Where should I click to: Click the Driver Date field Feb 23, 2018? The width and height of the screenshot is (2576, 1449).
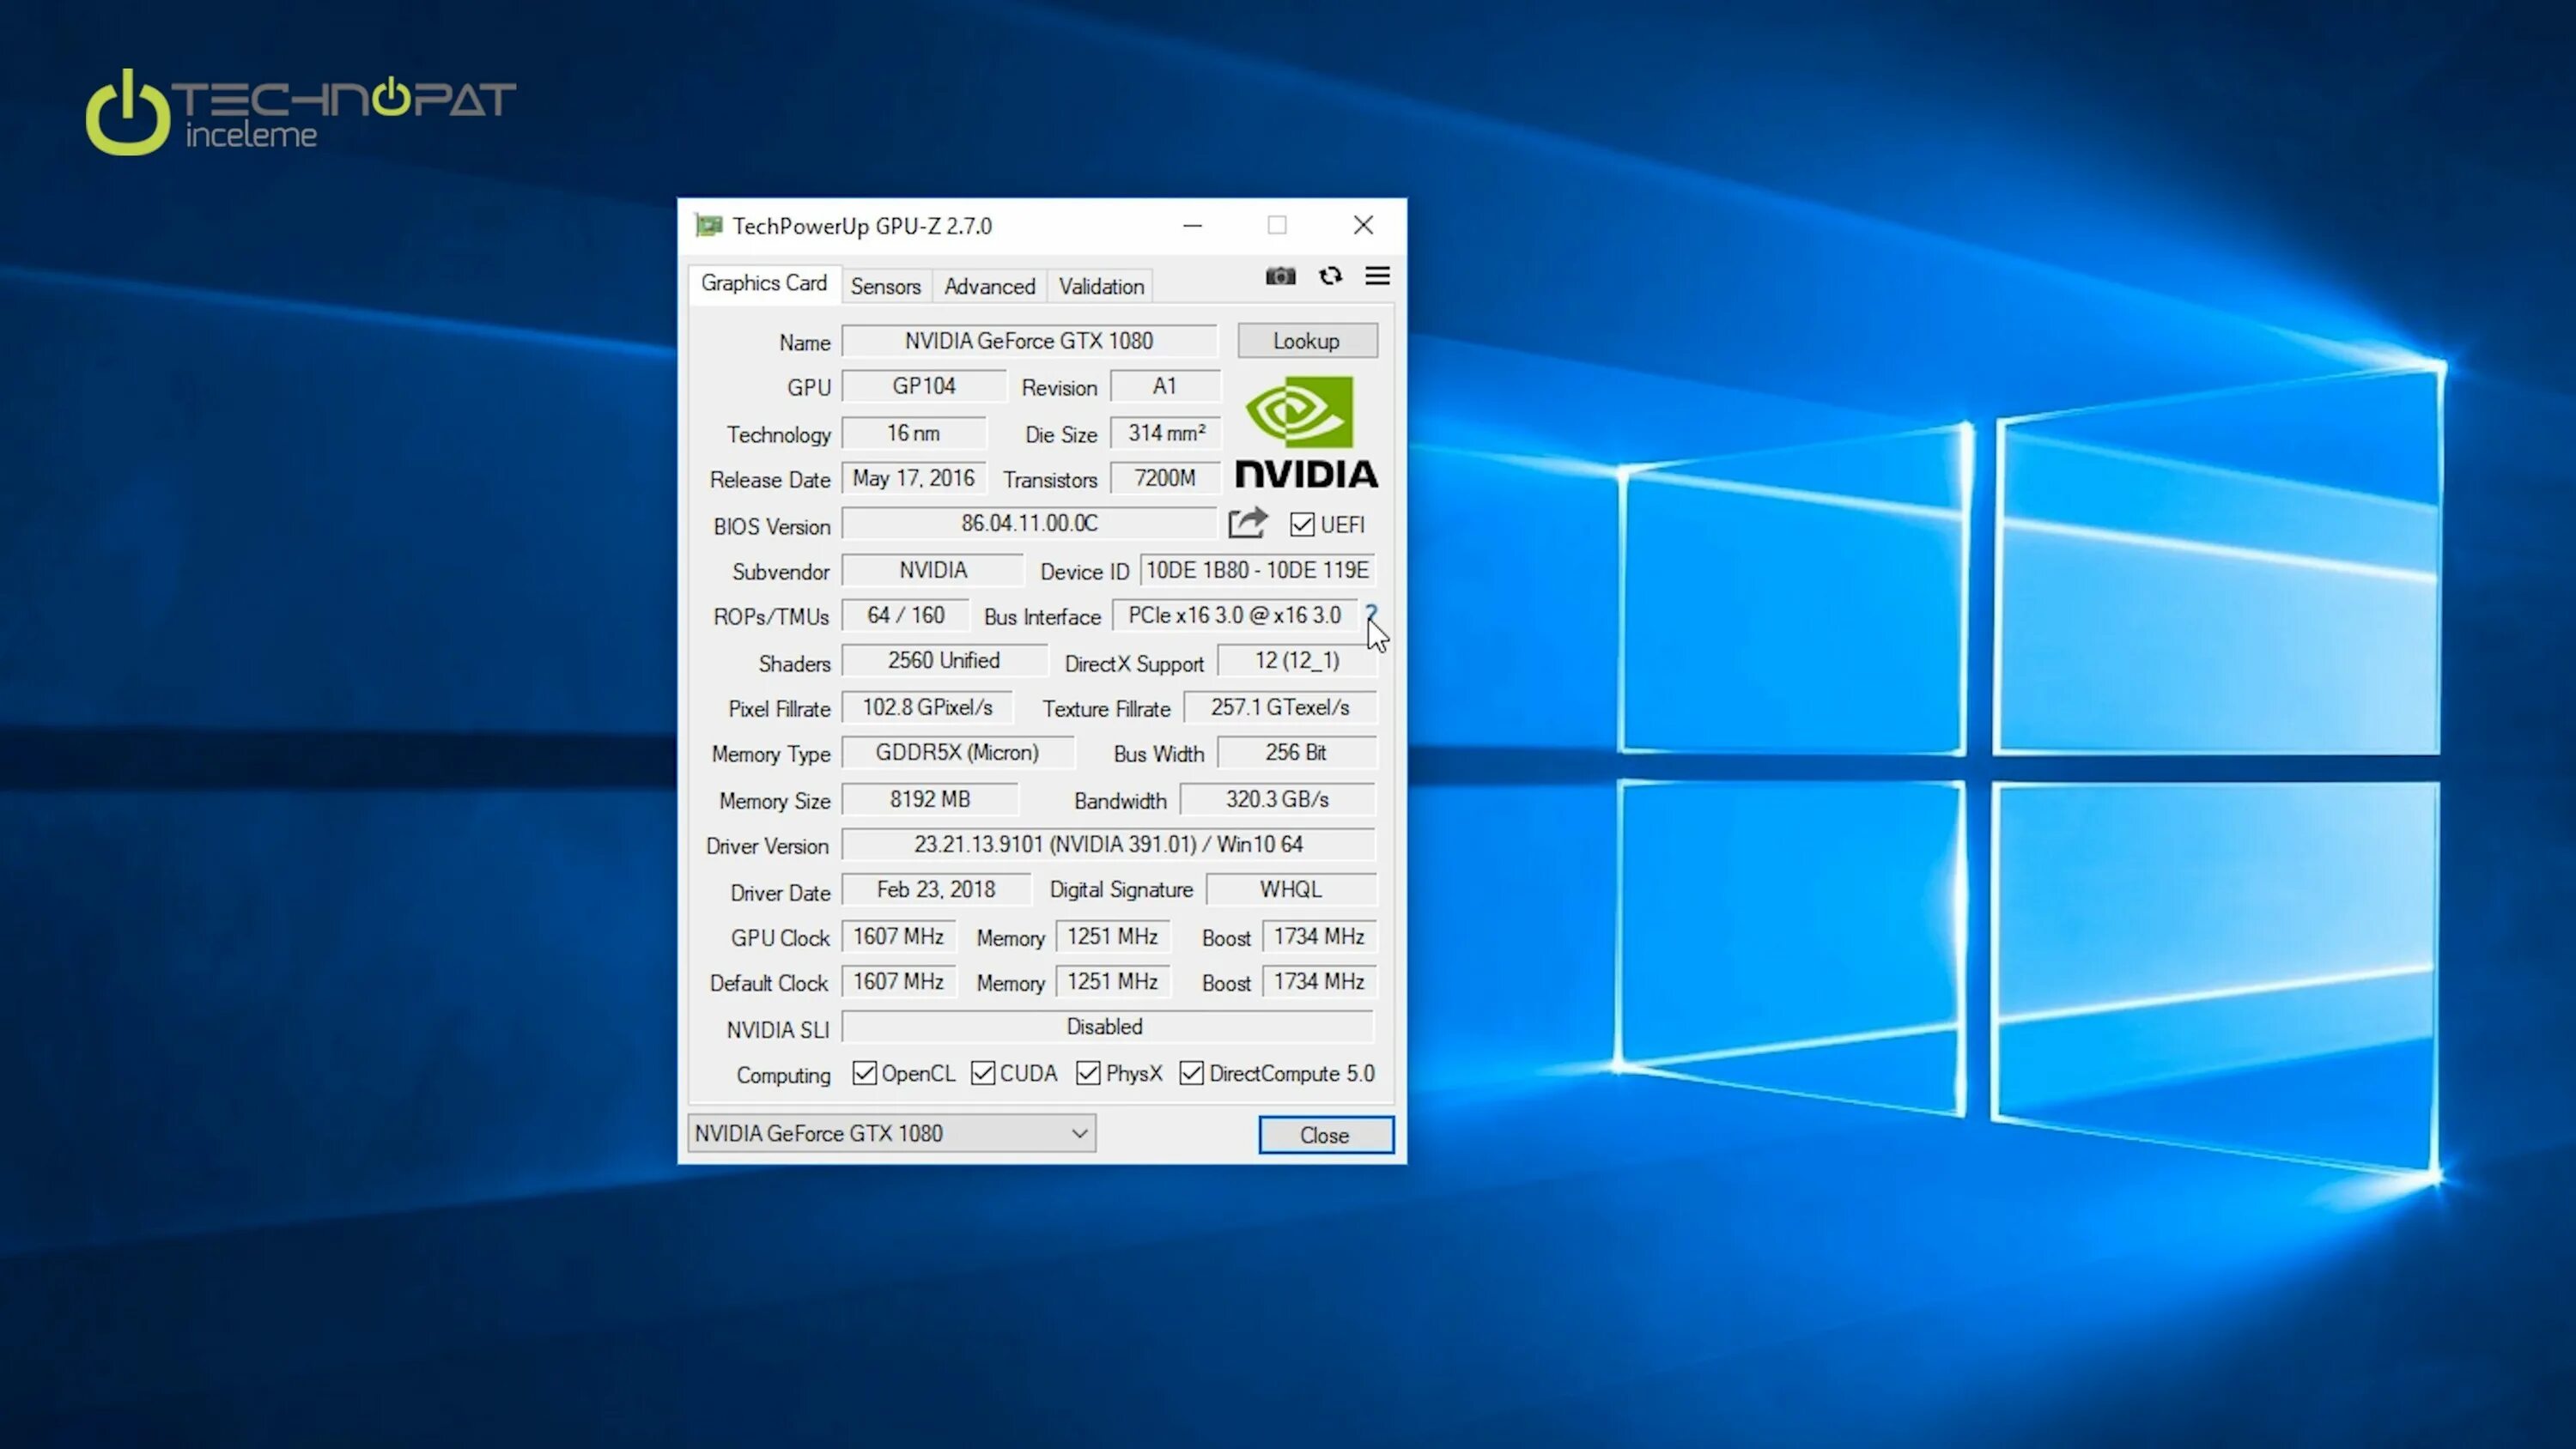tap(936, 889)
